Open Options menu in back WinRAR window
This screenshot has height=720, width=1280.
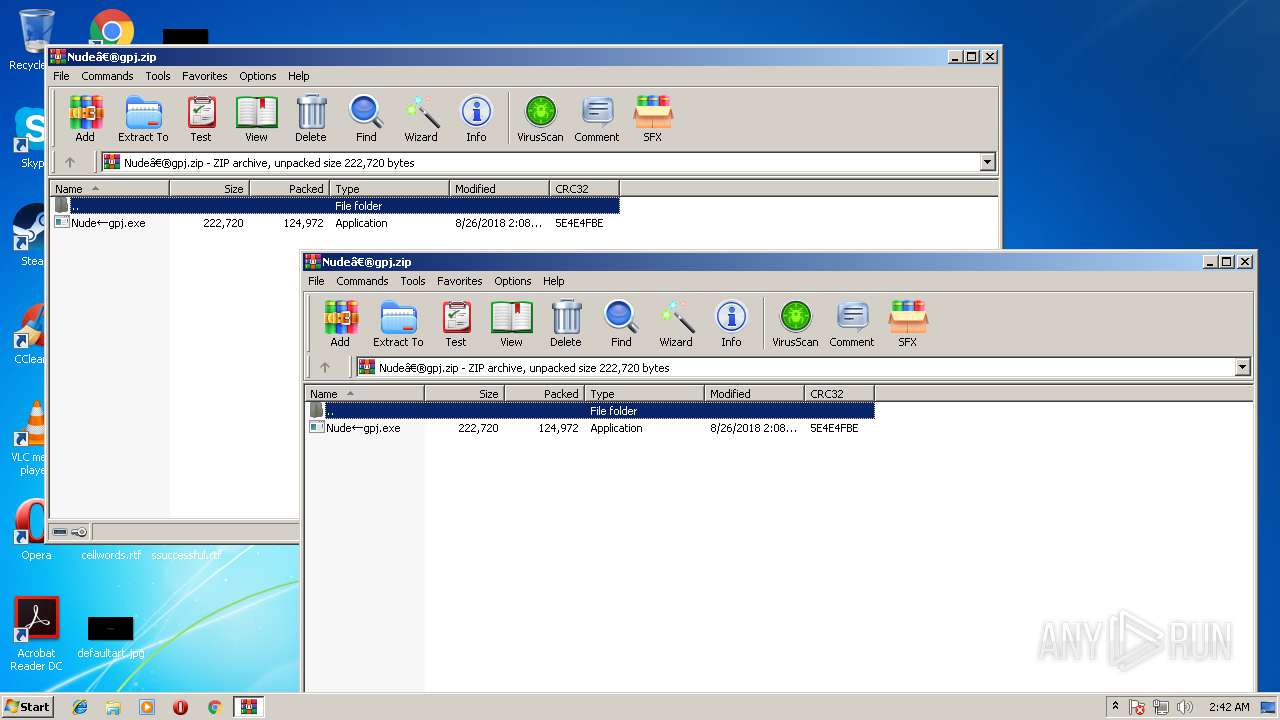coord(258,76)
